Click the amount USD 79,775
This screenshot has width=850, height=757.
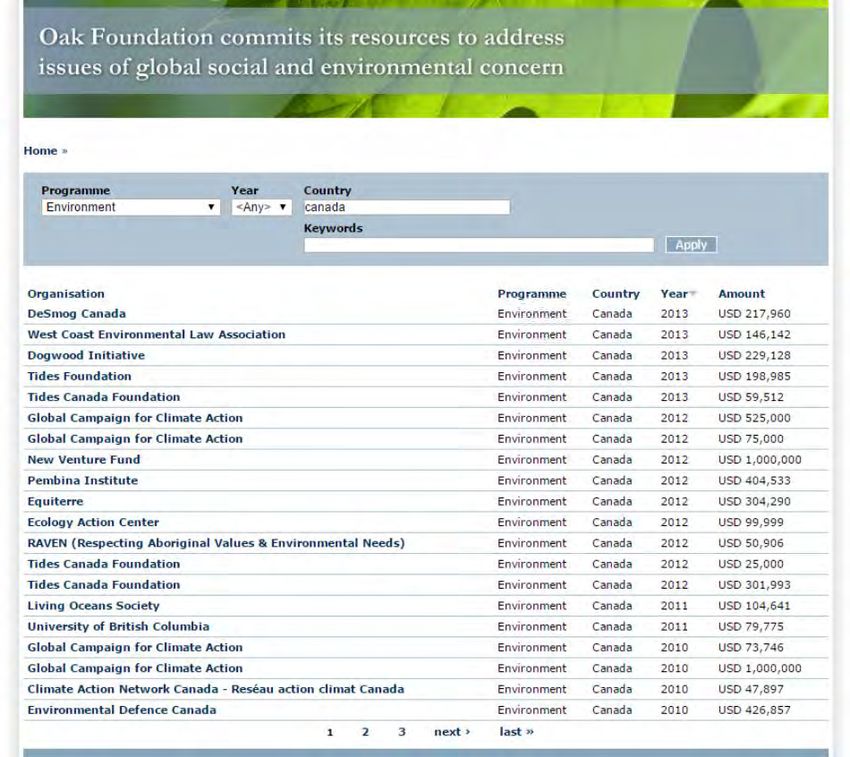point(751,627)
